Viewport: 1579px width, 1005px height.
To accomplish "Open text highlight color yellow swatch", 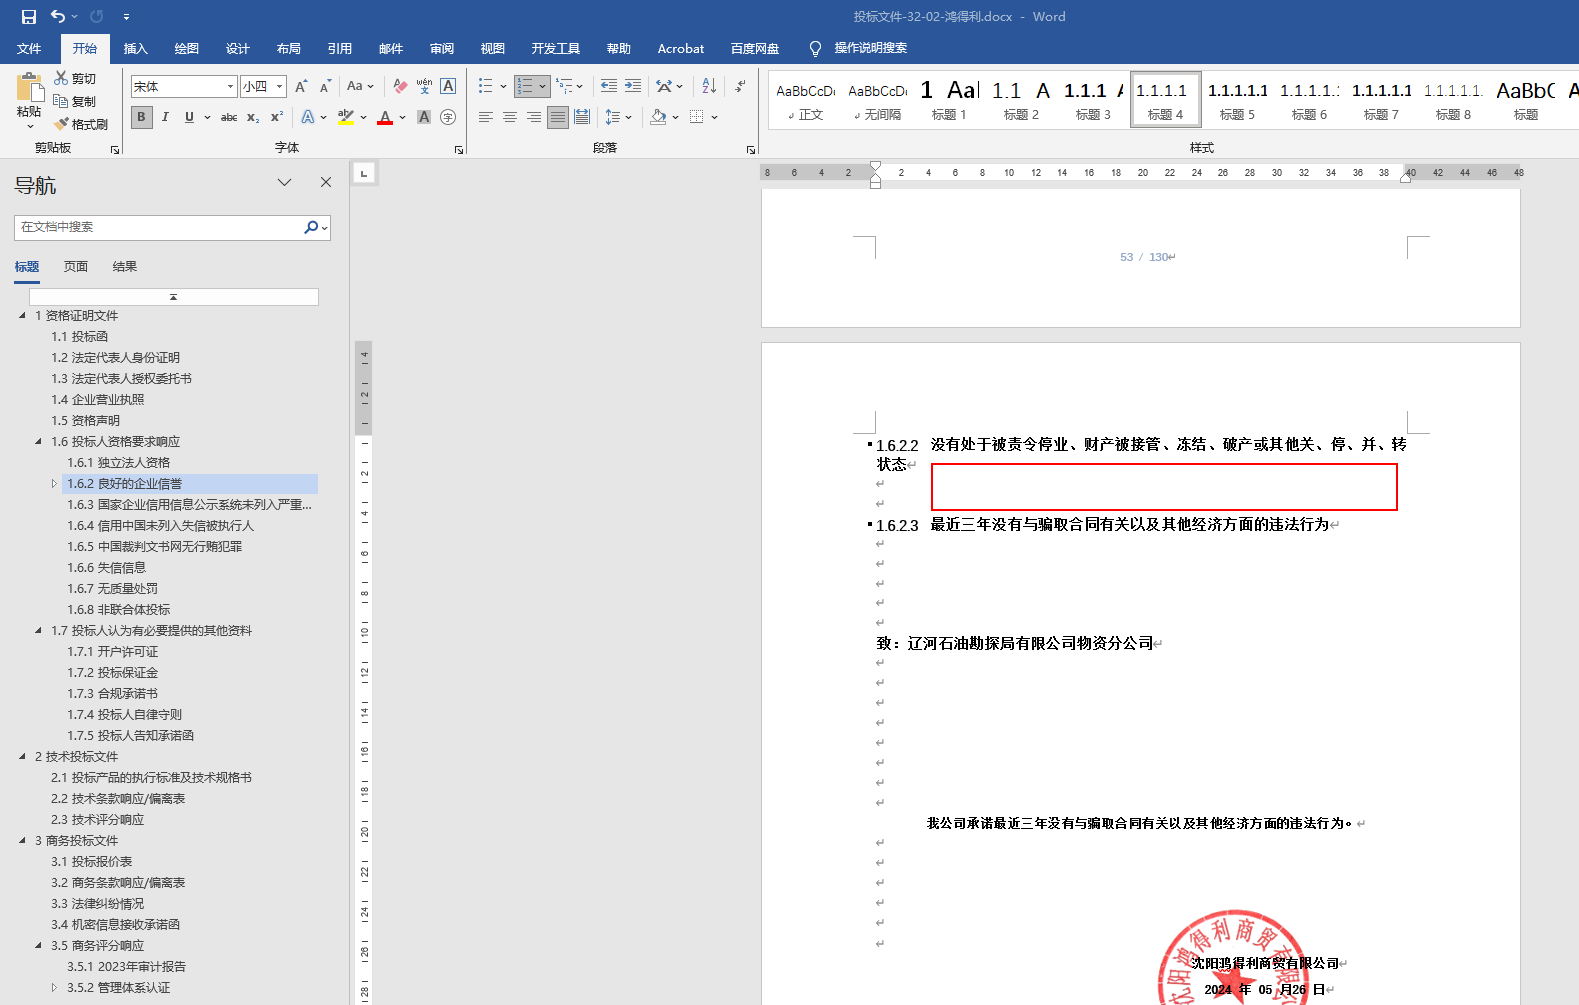I will tap(346, 117).
